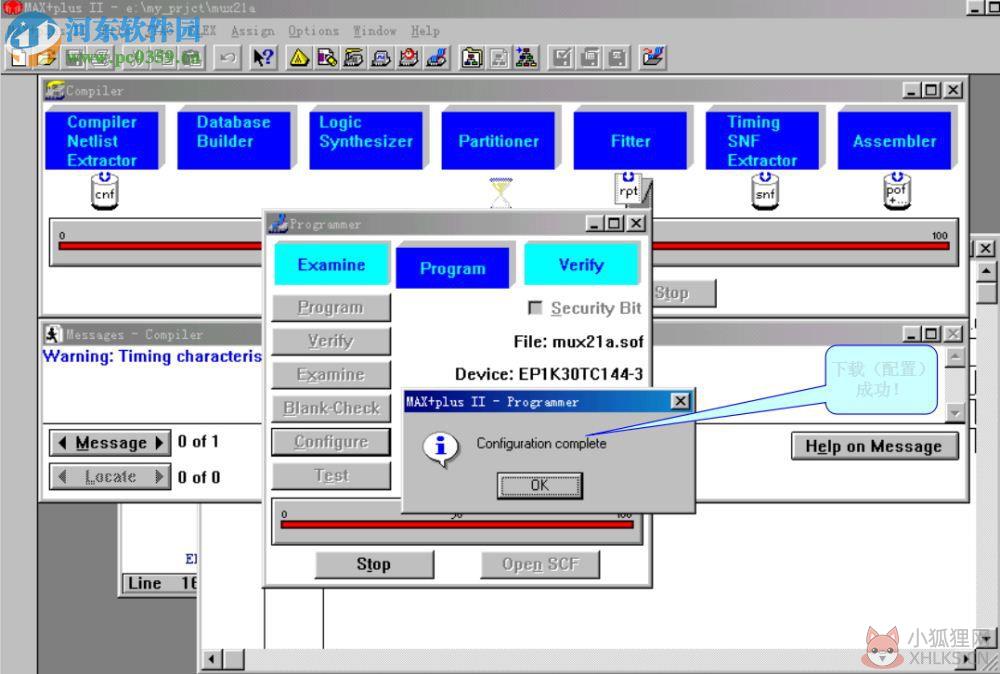Open the Timing Analyzer clock icon
This screenshot has height=674, width=1000.
[x=409, y=58]
